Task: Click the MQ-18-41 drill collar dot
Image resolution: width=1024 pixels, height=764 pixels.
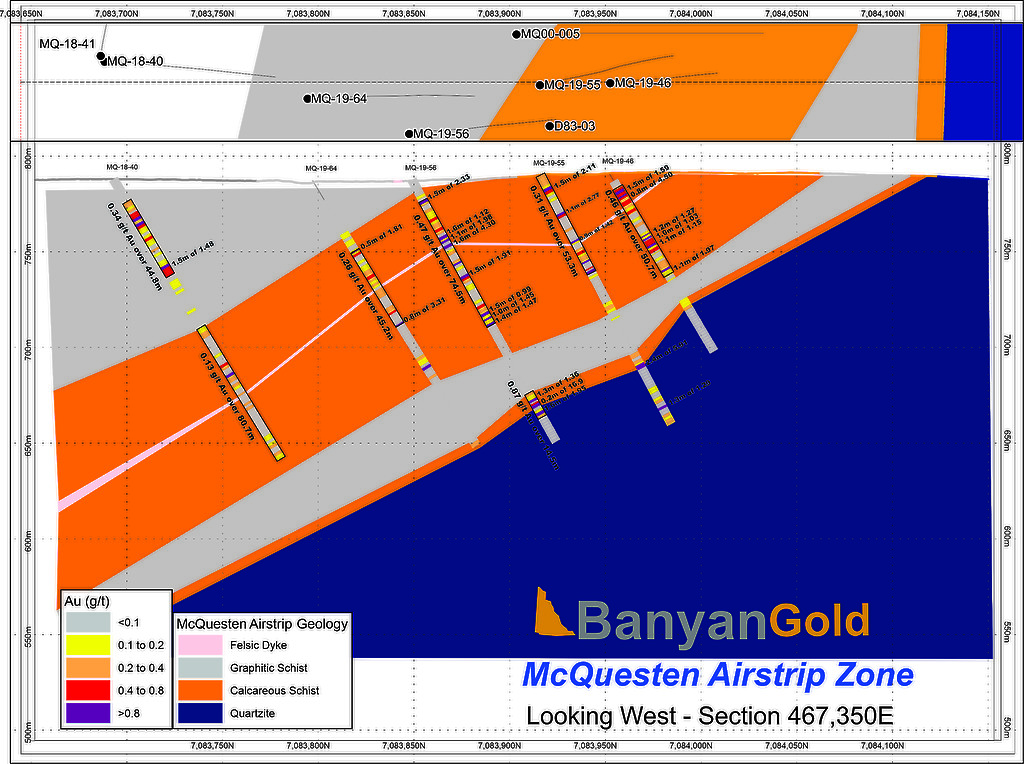Action: tap(100, 56)
